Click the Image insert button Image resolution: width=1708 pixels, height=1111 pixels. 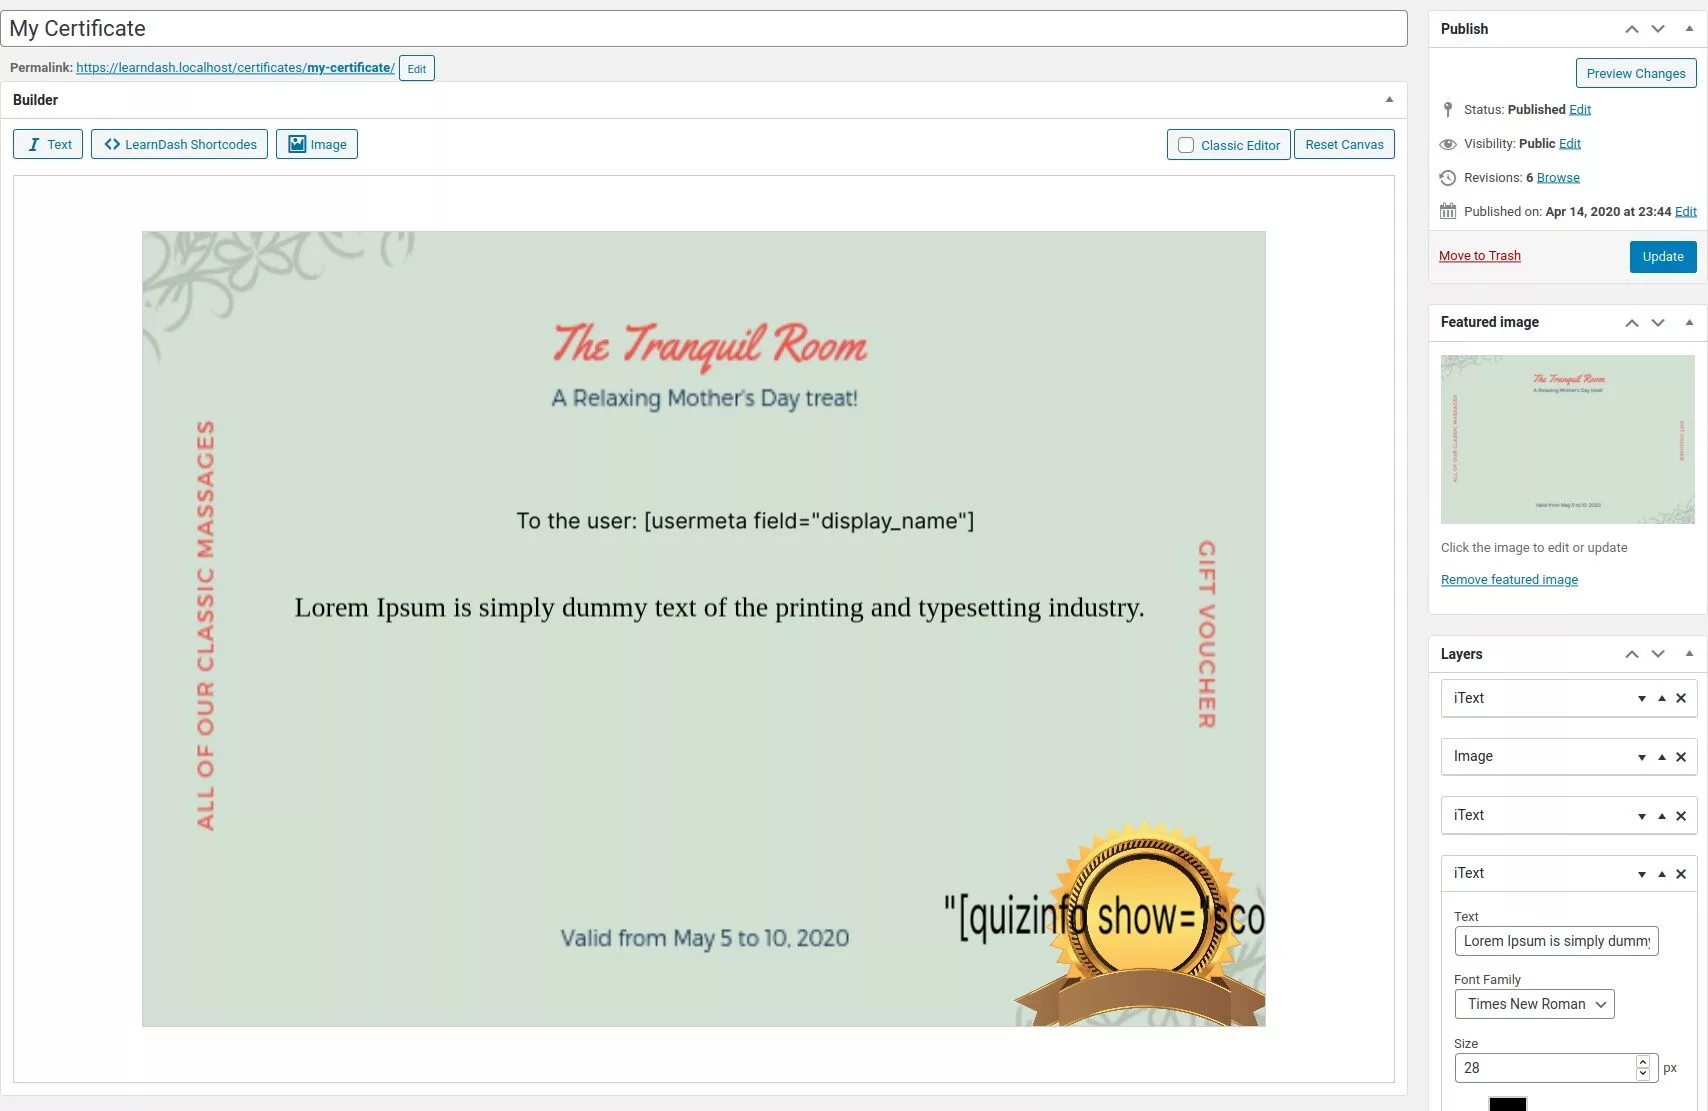point(317,144)
